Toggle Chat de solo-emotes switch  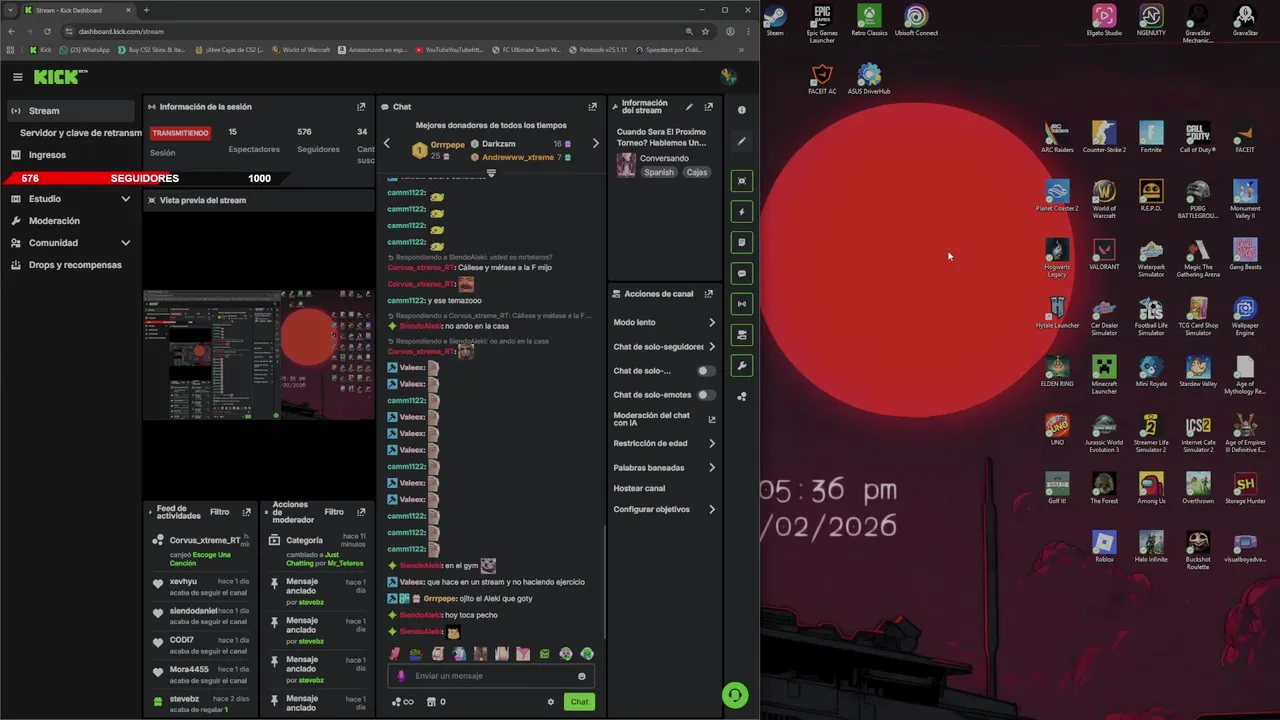[706, 395]
